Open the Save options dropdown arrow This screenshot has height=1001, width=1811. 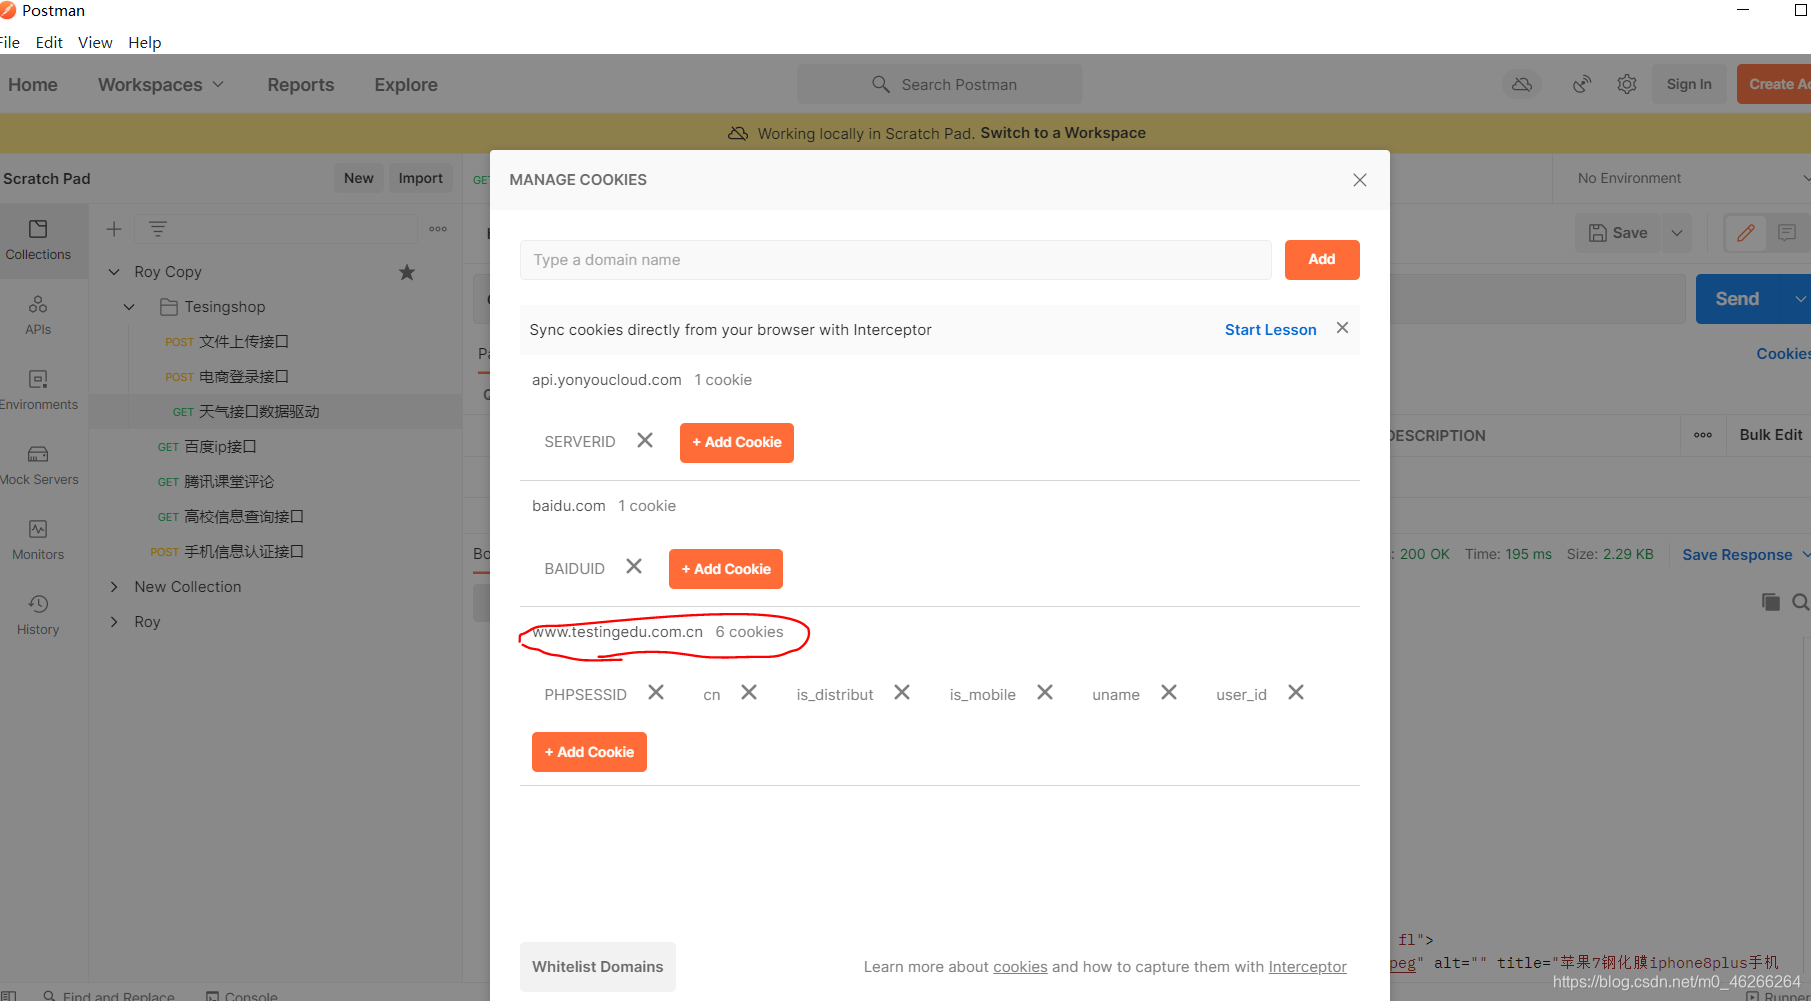tap(1677, 233)
